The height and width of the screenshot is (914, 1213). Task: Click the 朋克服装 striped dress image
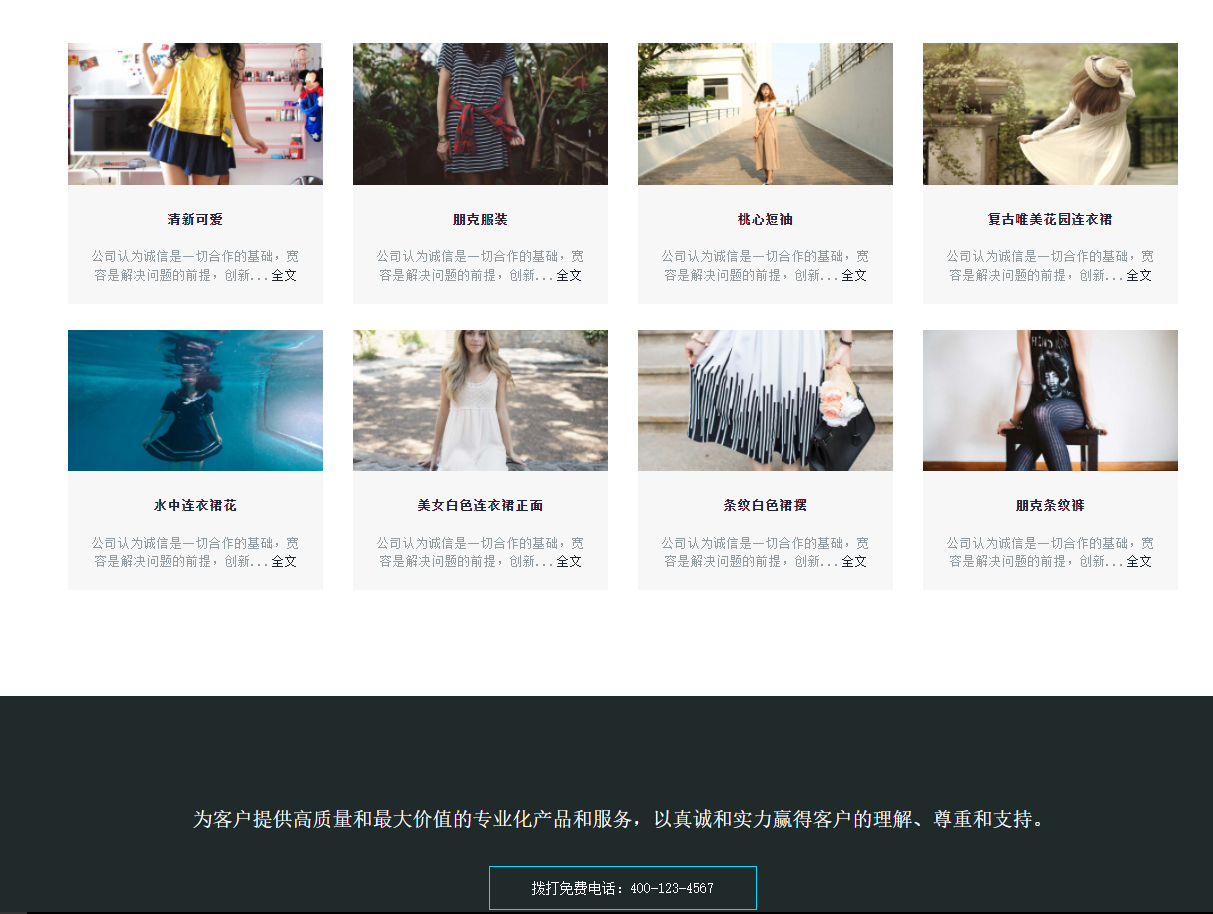click(480, 114)
